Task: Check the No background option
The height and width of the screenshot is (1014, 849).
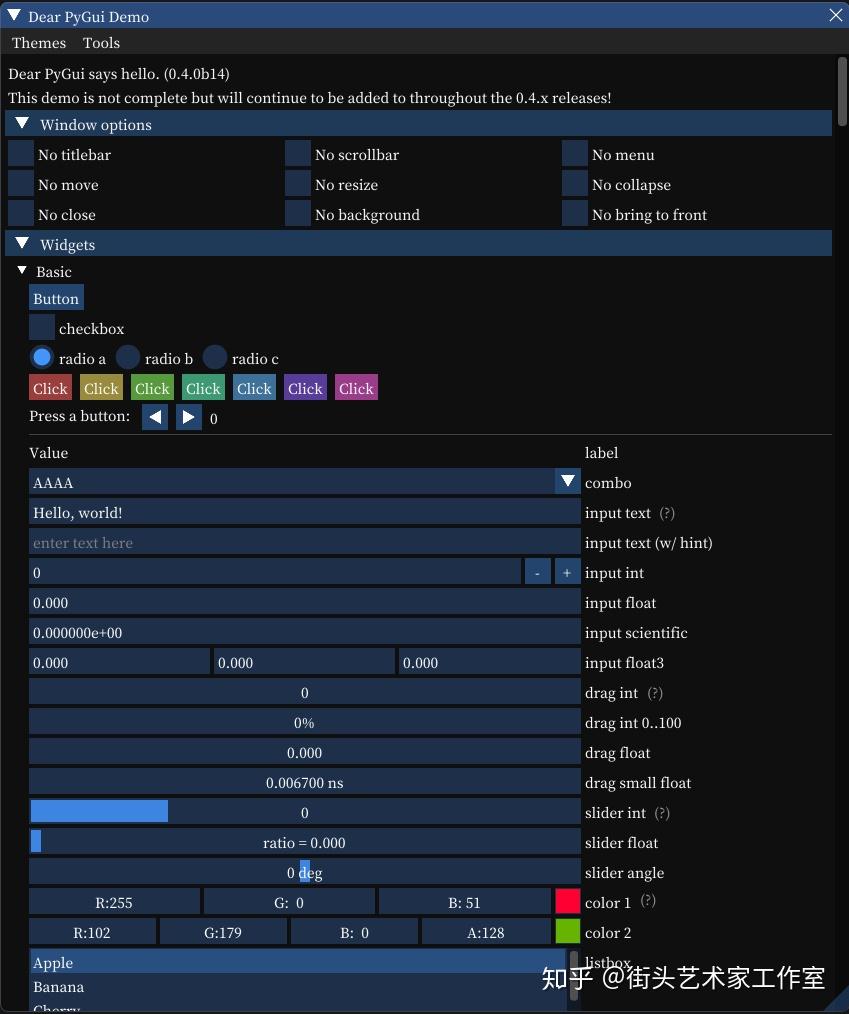Action: click(x=297, y=214)
